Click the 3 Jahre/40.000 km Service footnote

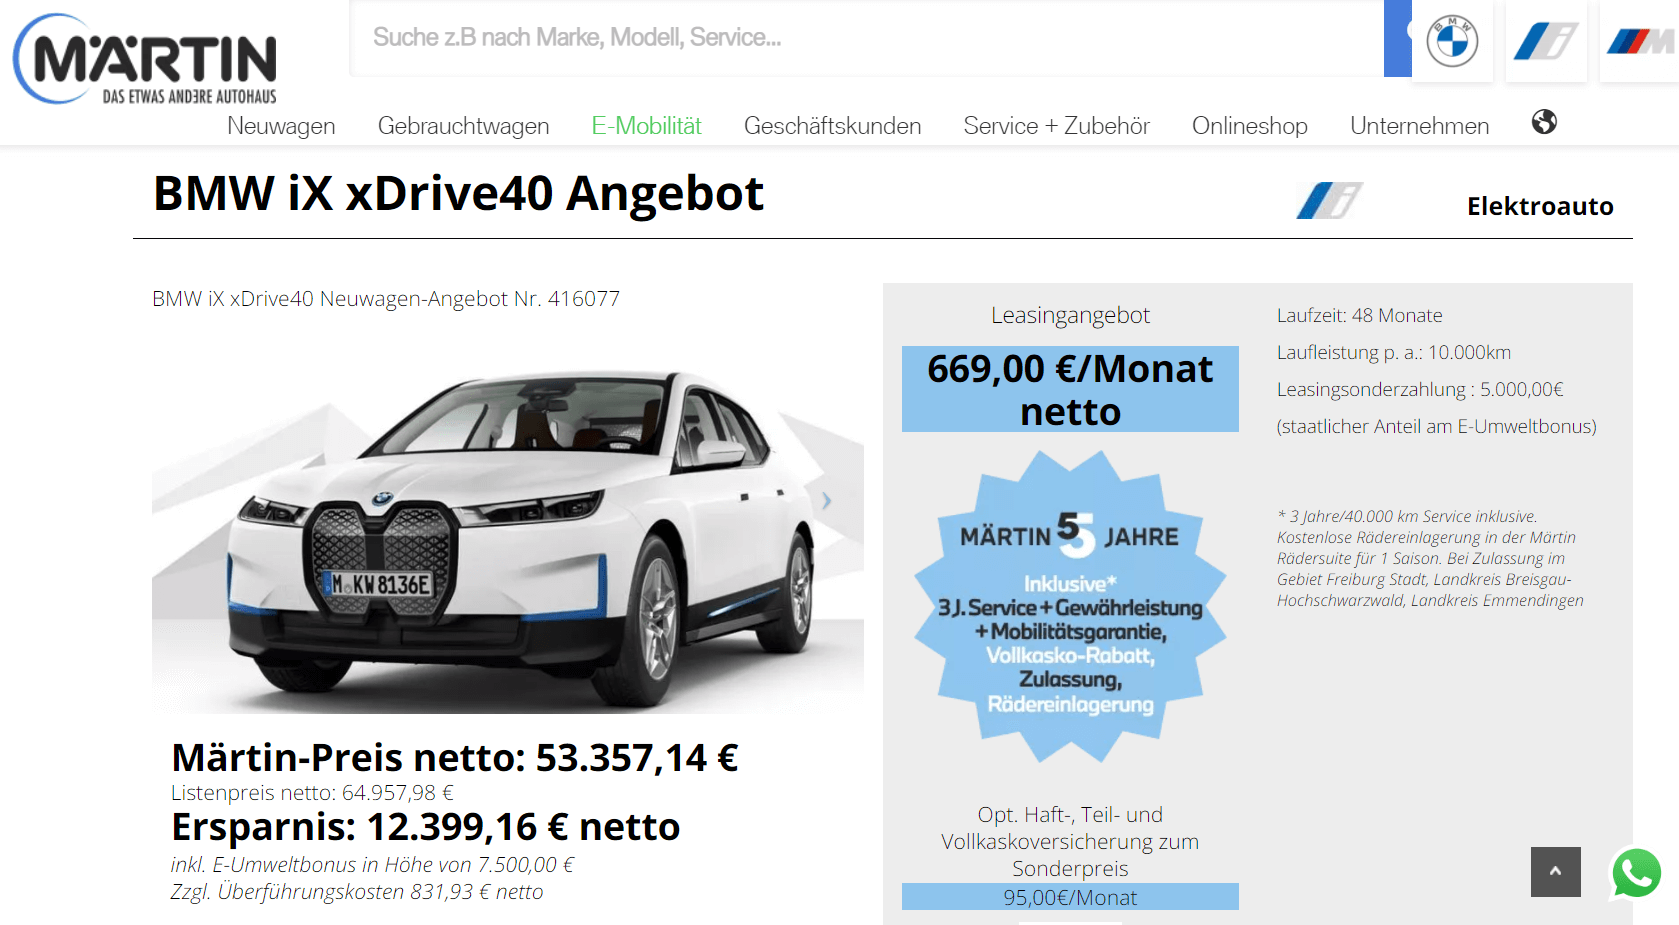point(1430,558)
